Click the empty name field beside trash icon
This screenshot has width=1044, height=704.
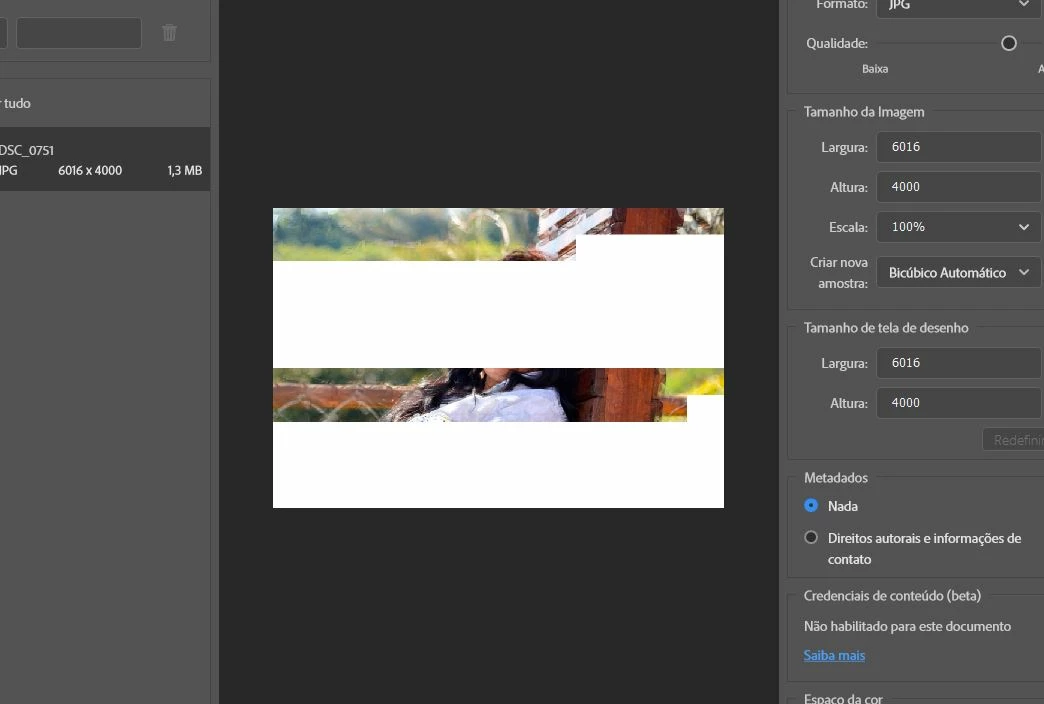(79, 33)
